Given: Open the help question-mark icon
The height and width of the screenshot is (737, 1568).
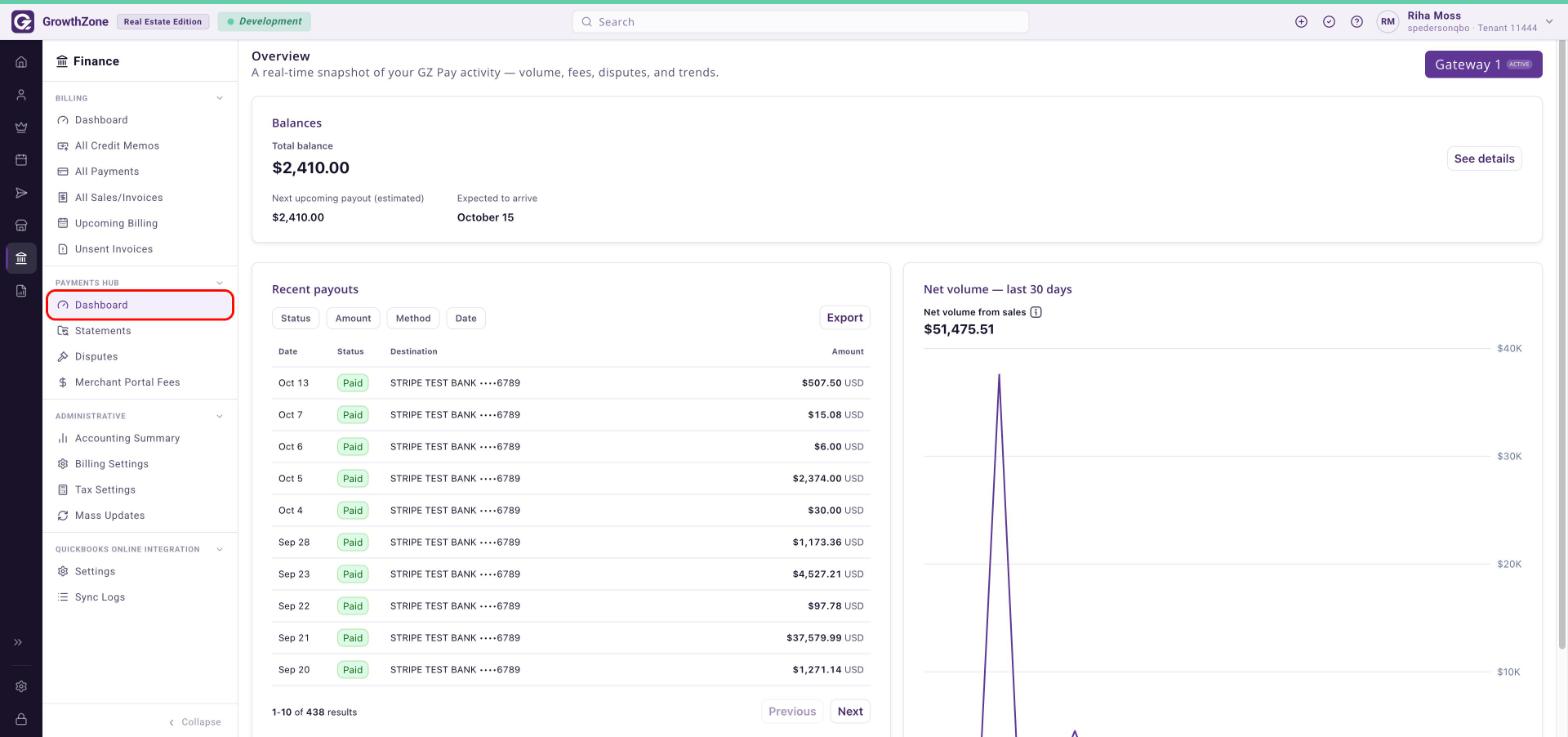Looking at the screenshot, I should point(1357,21).
